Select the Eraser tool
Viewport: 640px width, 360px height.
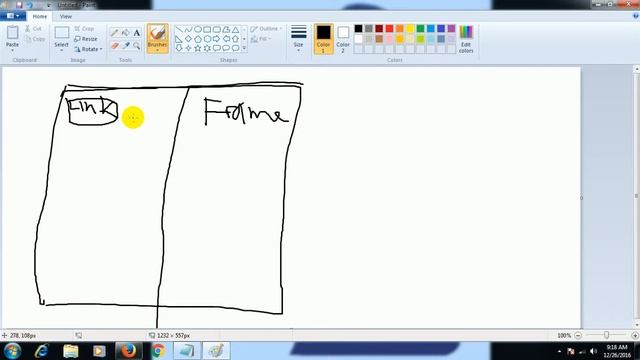(115, 45)
